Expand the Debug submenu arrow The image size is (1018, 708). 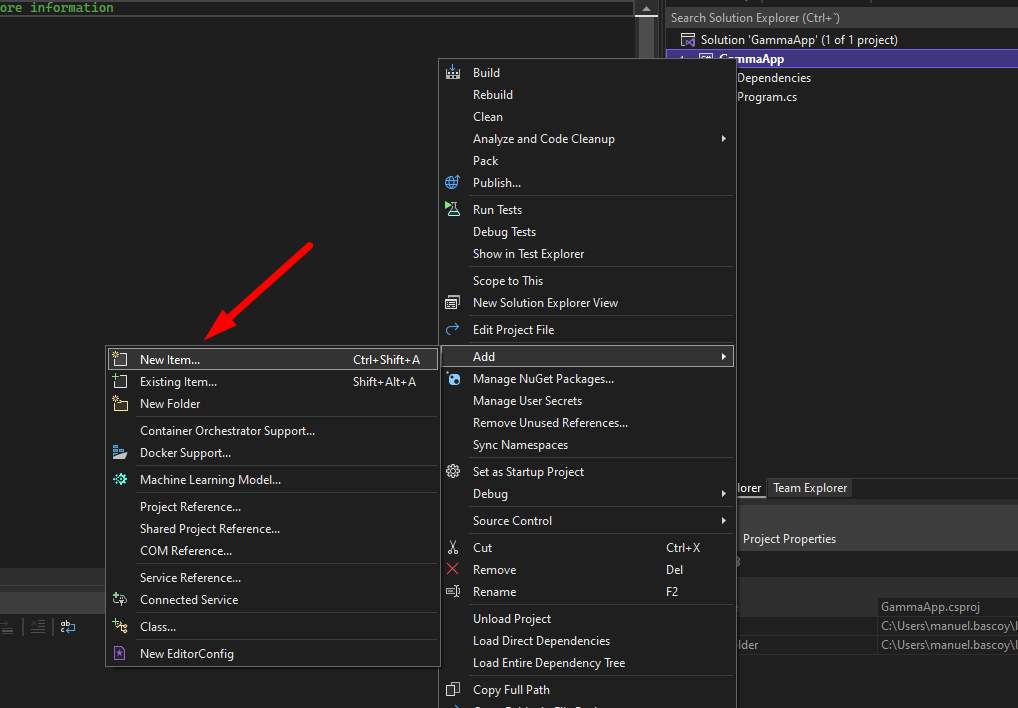click(x=723, y=494)
